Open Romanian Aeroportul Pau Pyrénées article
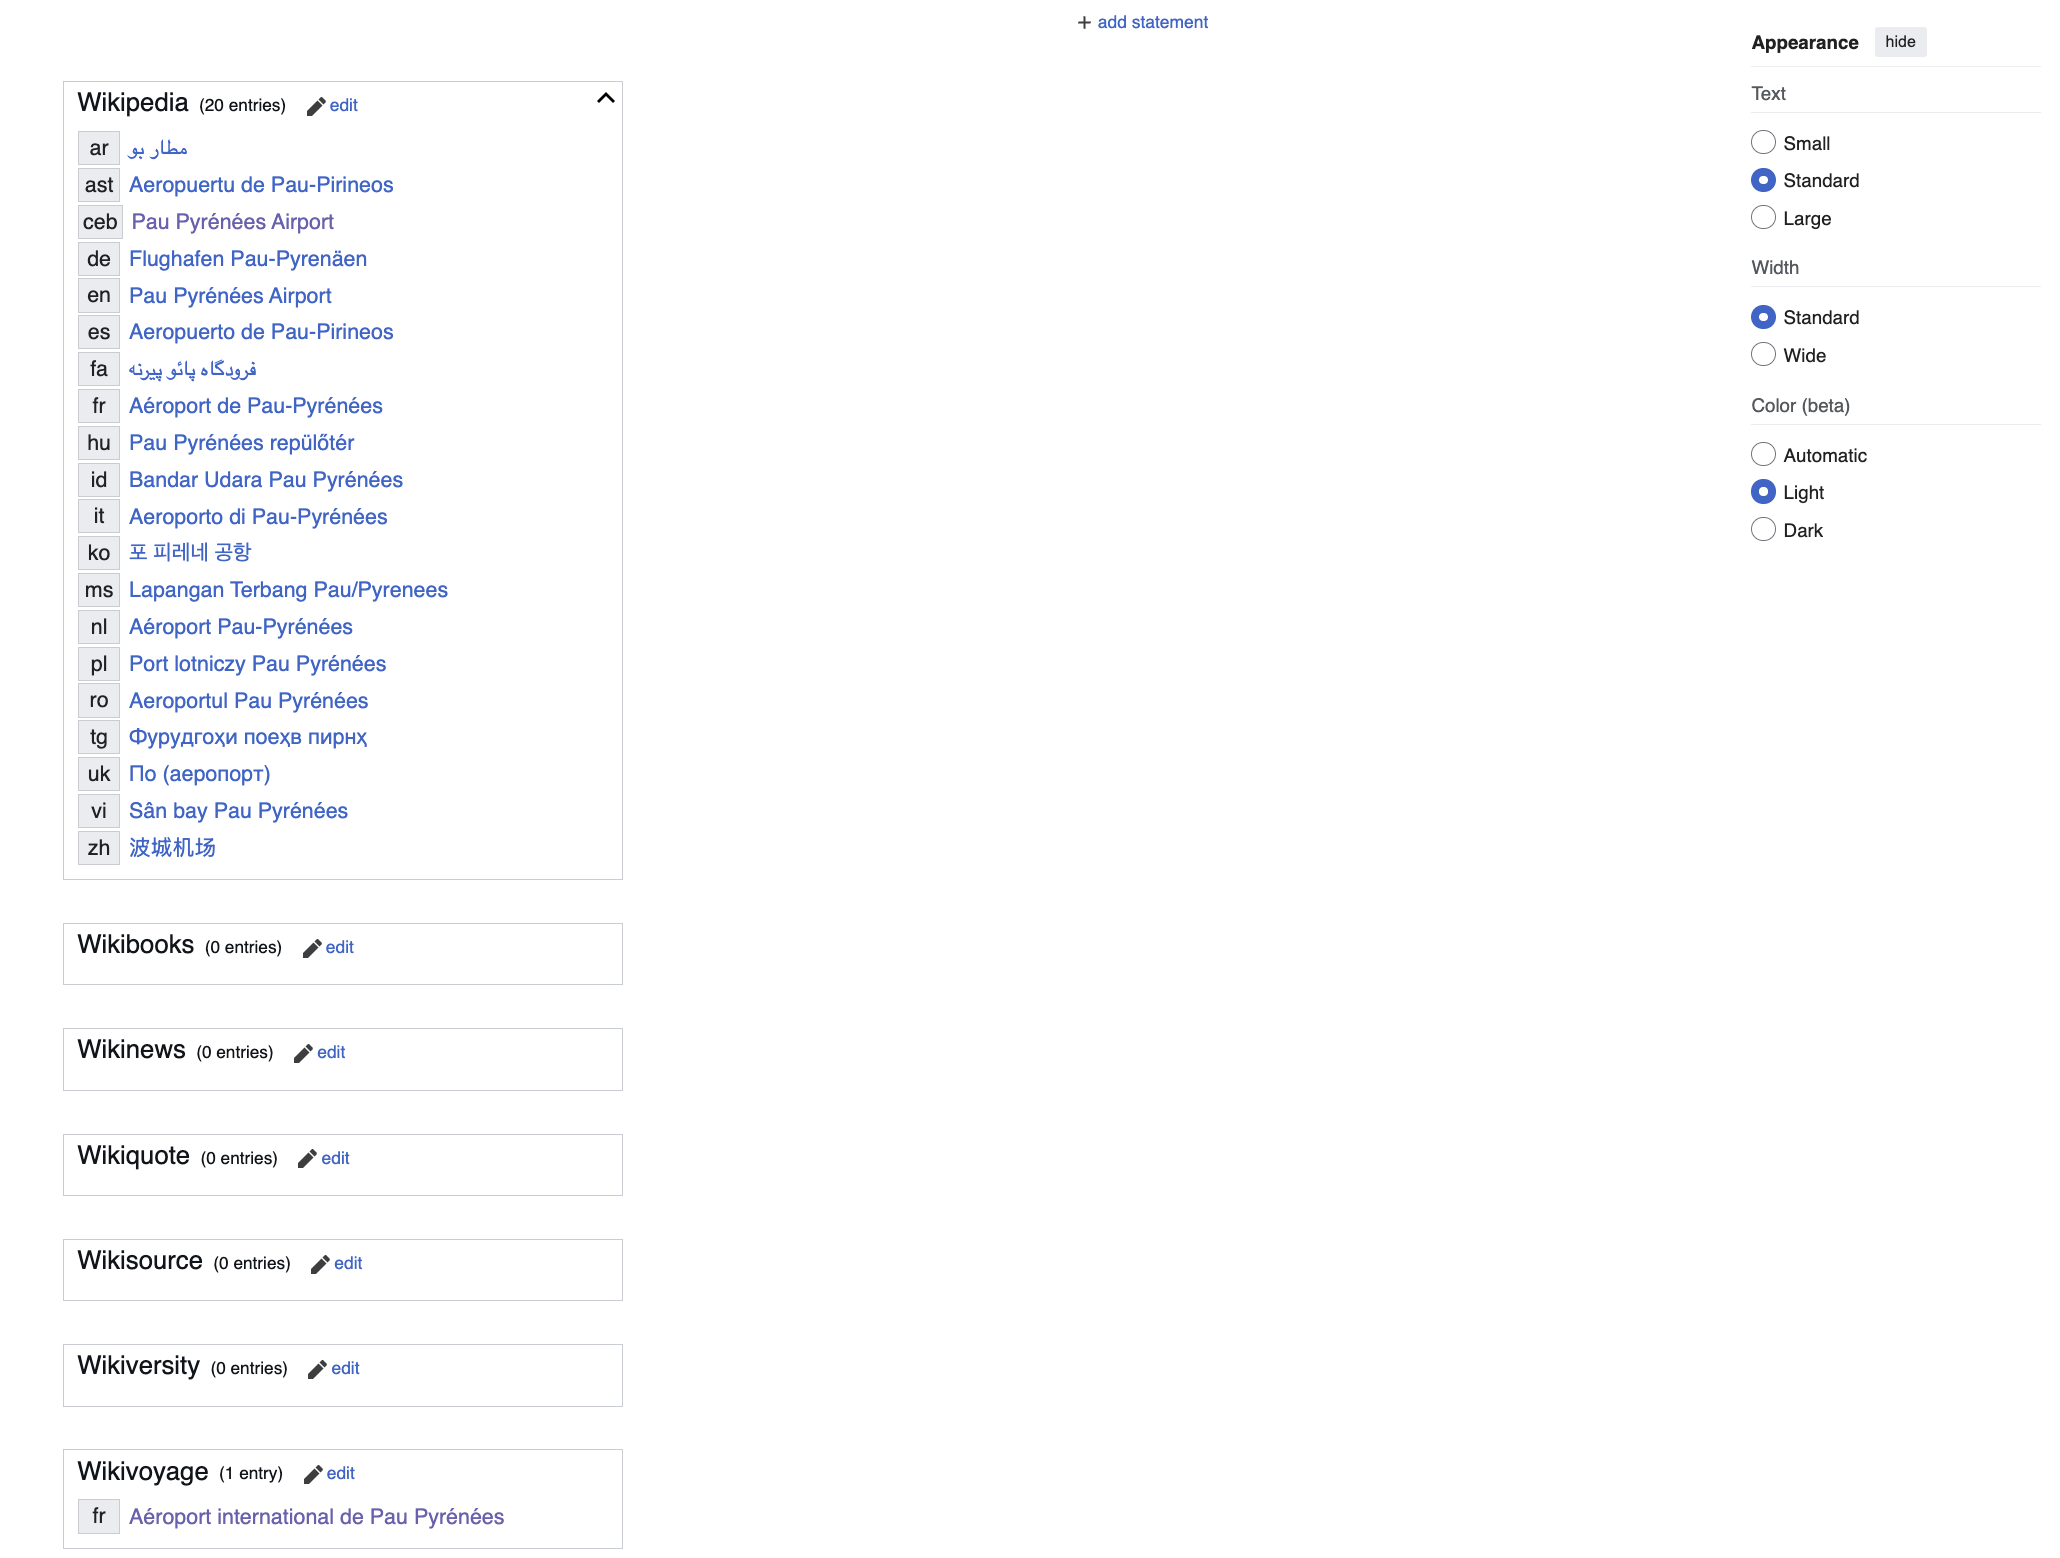This screenshot has height=1558, width=2060. [249, 701]
